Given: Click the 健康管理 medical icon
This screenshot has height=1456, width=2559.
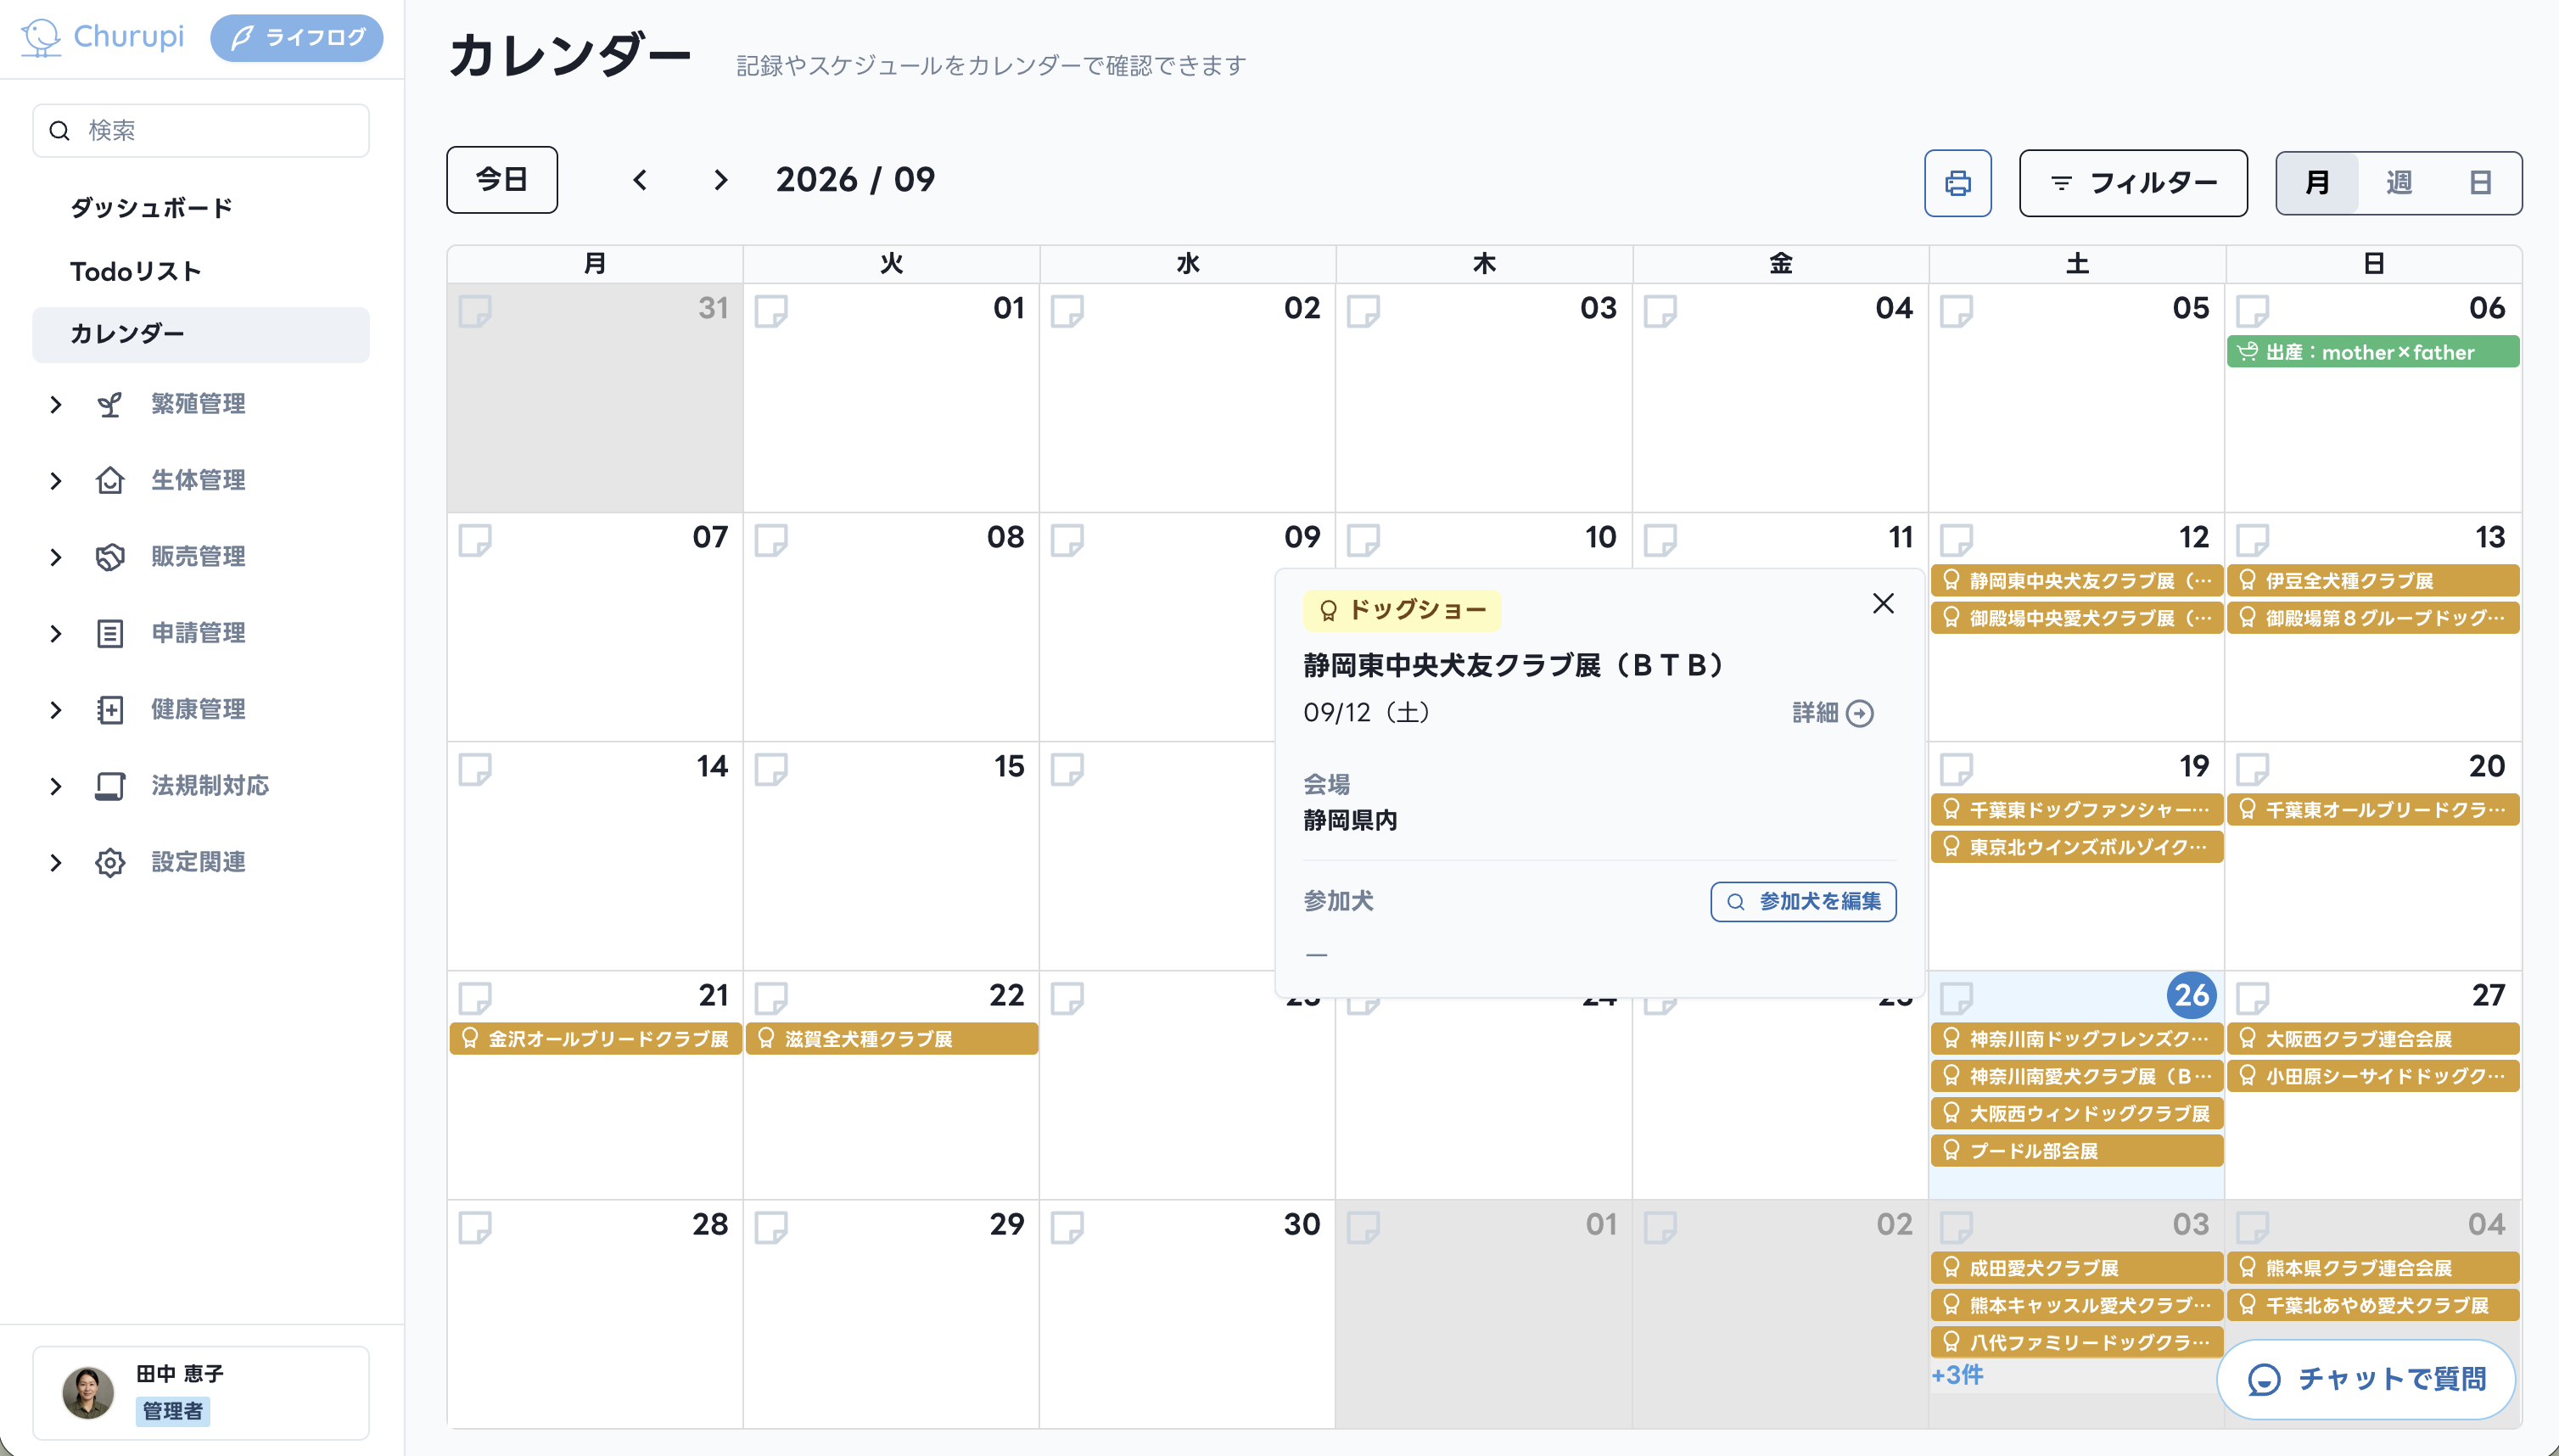Looking at the screenshot, I should pyautogui.click(x=110, y=710).
